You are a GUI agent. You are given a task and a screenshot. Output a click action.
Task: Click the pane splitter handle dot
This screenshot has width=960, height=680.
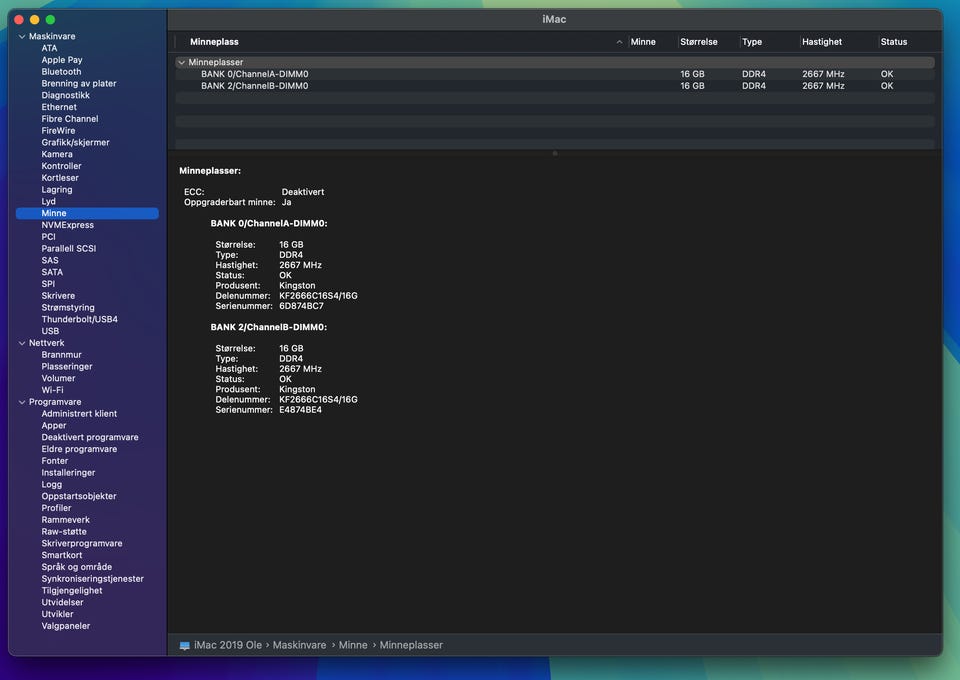click(x=555, y=154)
